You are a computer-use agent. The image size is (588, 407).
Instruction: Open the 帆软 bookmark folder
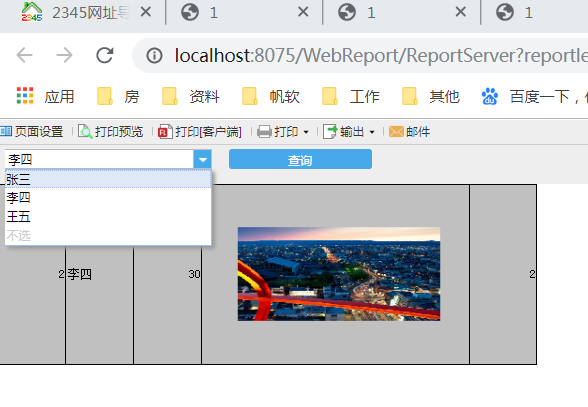(271, 96)
